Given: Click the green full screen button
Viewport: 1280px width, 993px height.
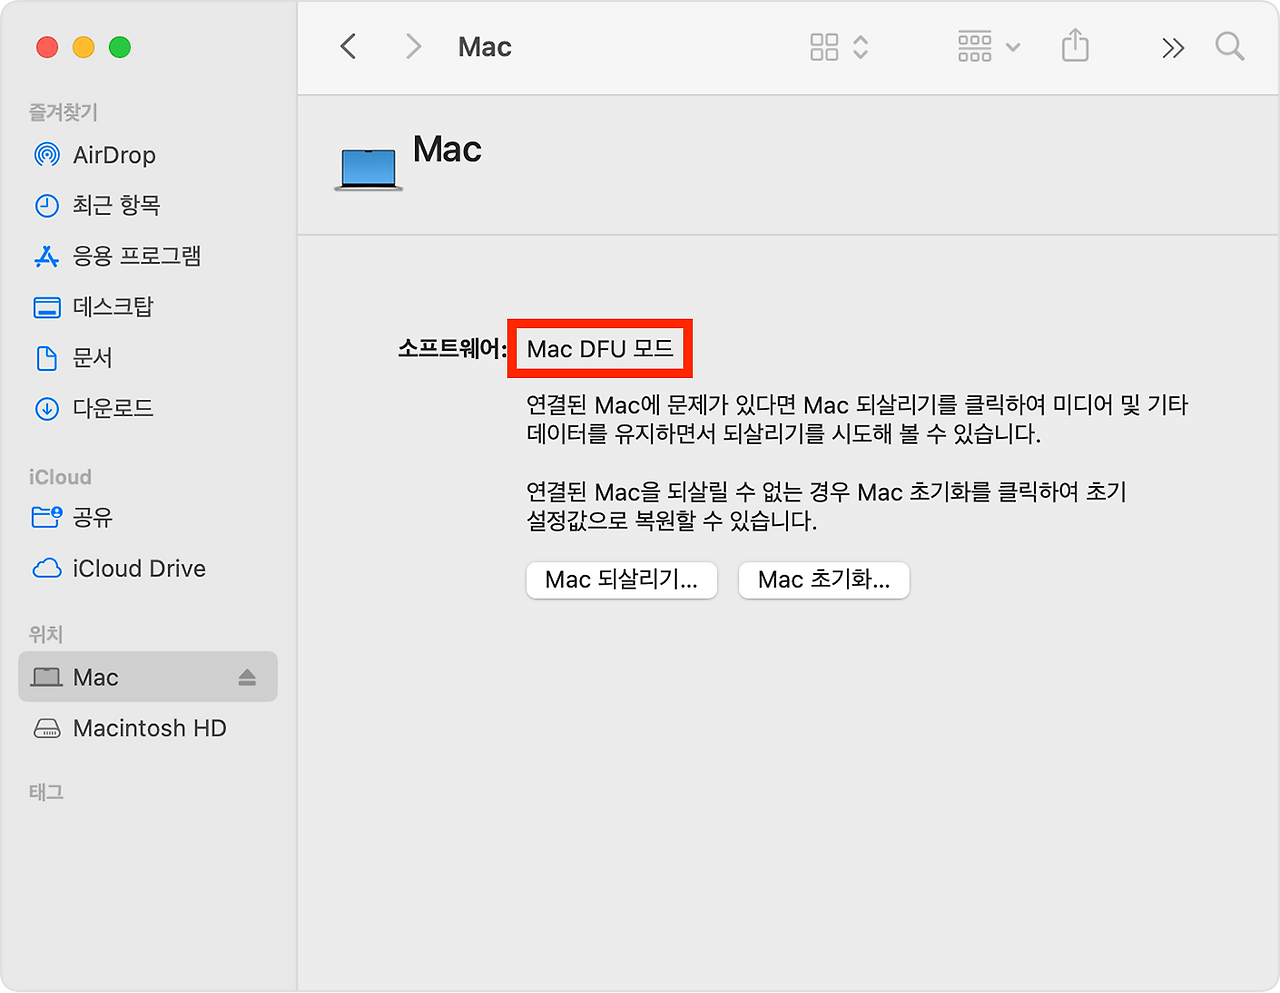Looking at the screenshot, I should tap(120, 47).
